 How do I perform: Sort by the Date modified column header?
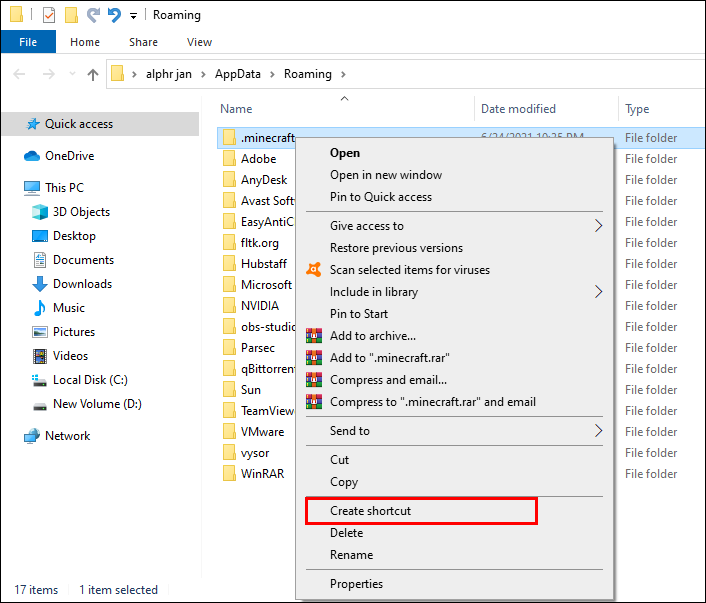point(518,109)
